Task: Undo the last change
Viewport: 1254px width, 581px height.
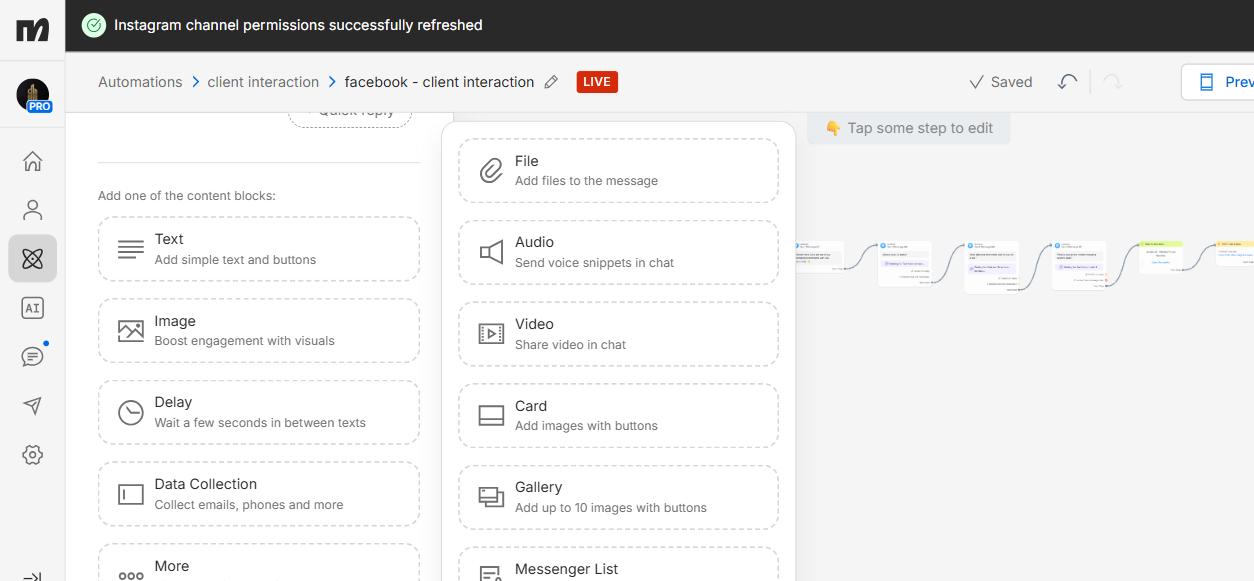Action: click(1067, 82)
